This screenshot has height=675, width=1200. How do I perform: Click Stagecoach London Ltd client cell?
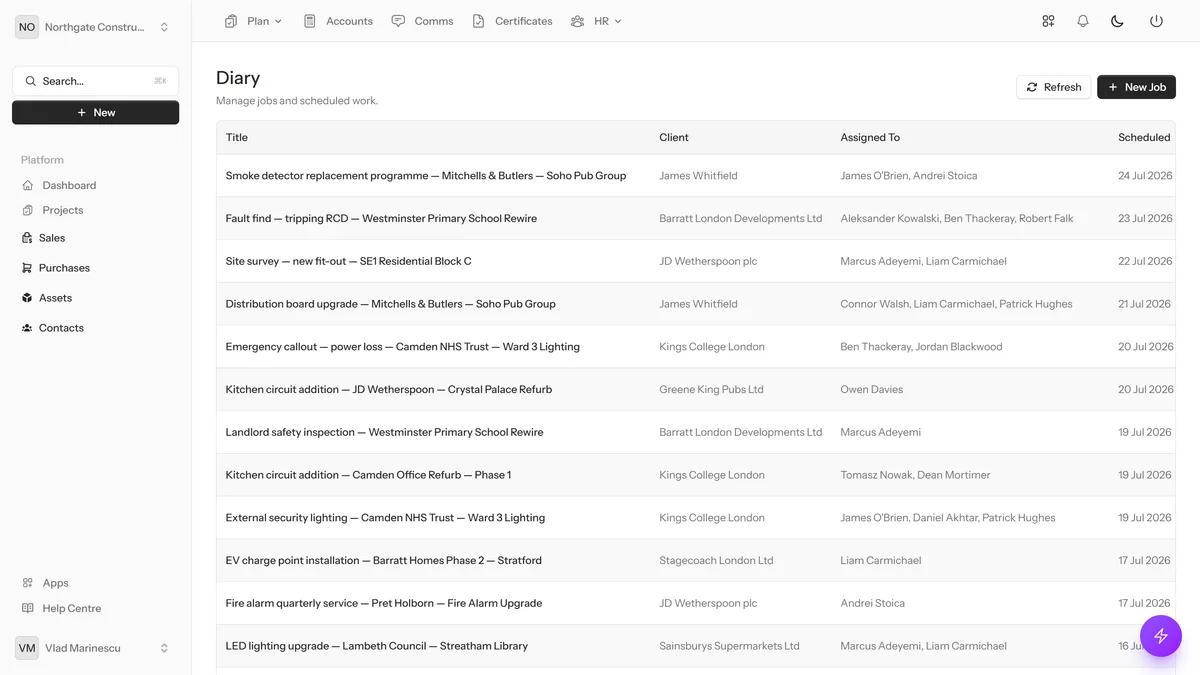716,561
